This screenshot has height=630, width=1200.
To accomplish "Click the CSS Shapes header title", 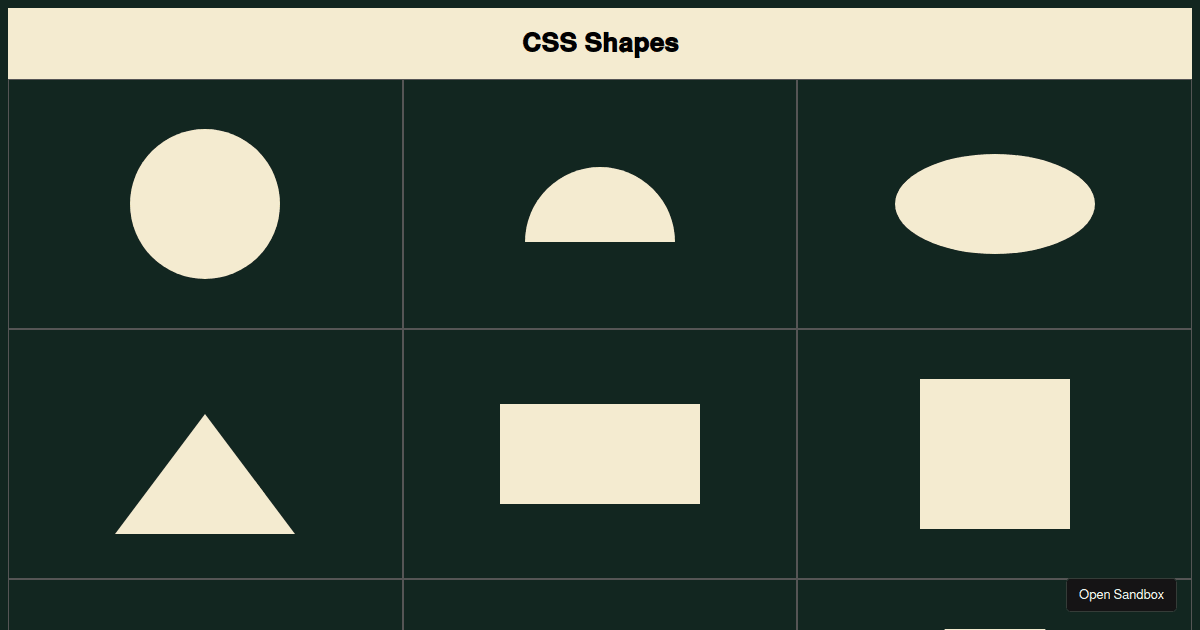I will tap(600, 43).
